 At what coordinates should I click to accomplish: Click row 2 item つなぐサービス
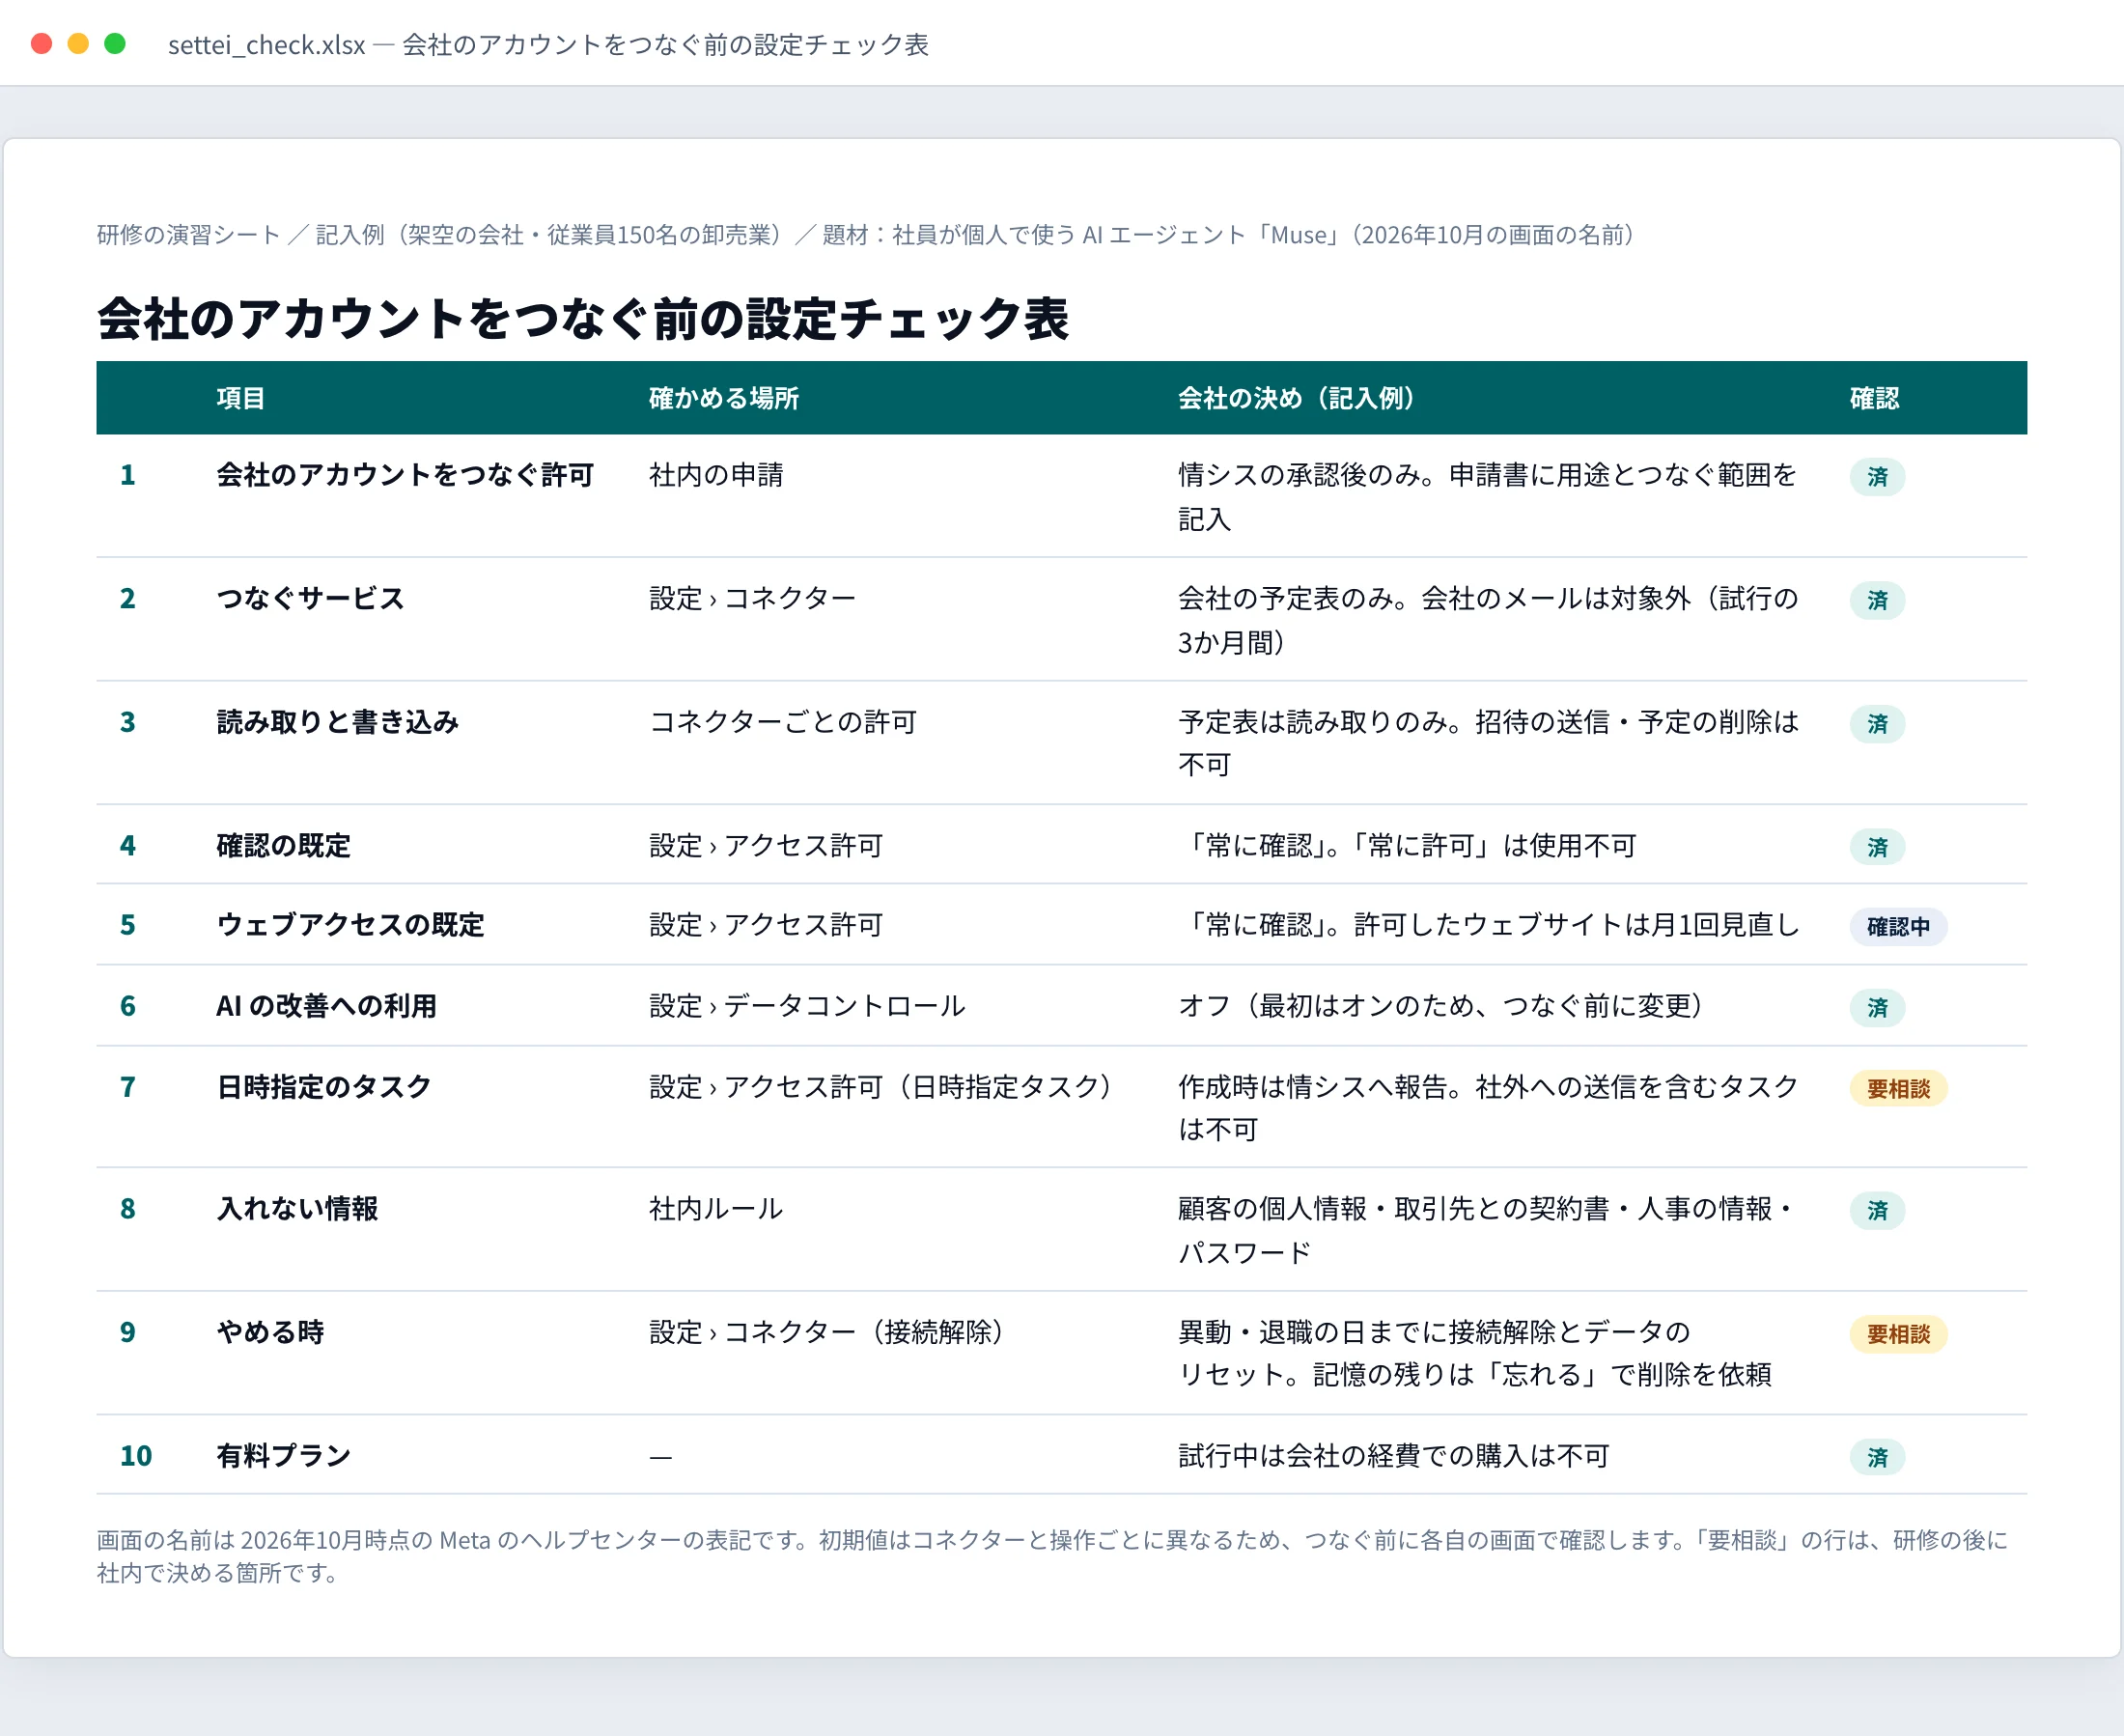coord(310,598)
